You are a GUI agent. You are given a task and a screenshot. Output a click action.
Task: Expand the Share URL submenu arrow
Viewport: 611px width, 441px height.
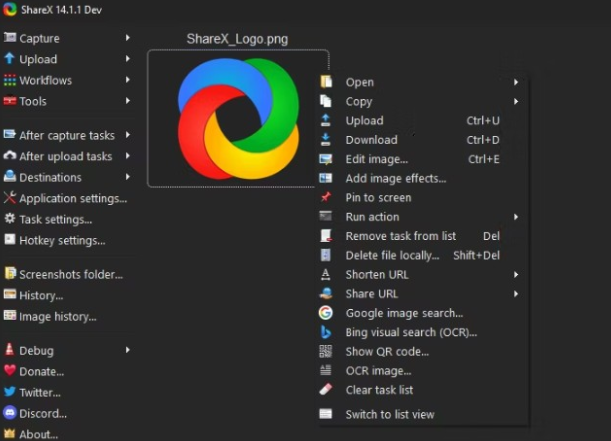516,294
